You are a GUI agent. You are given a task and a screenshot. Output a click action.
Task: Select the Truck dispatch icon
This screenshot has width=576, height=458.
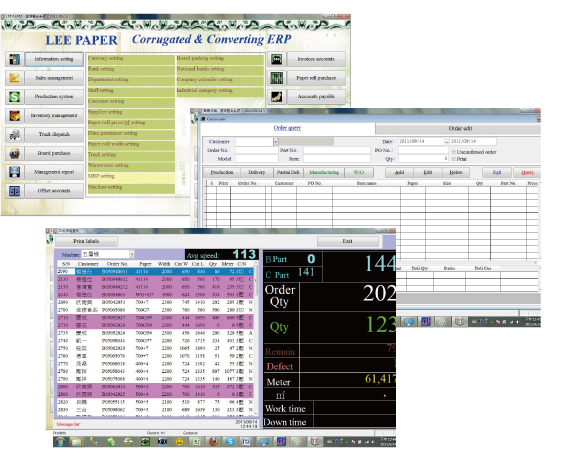[x=15, y=134]
